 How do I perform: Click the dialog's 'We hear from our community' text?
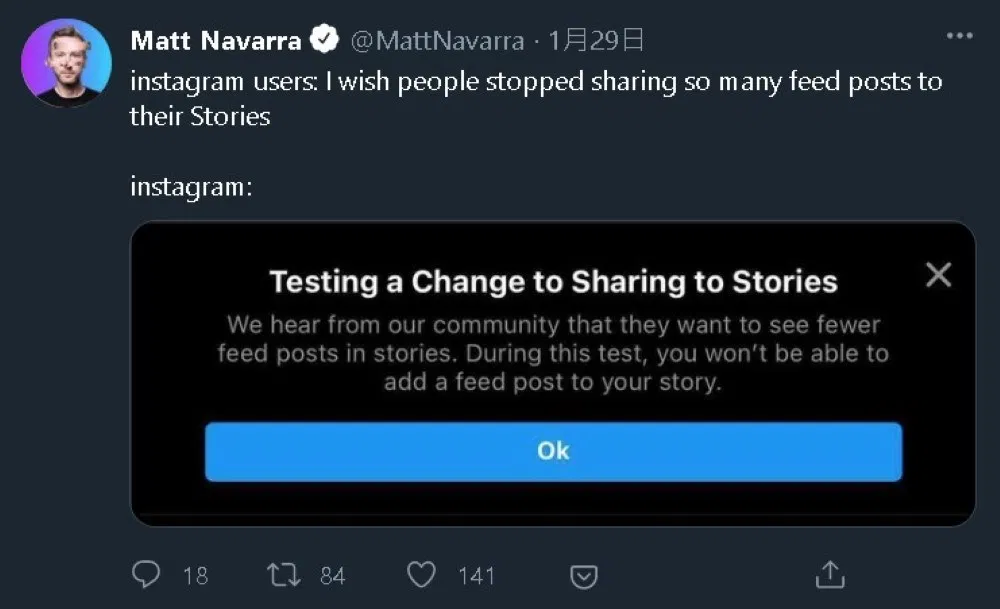tap(553, 353)
